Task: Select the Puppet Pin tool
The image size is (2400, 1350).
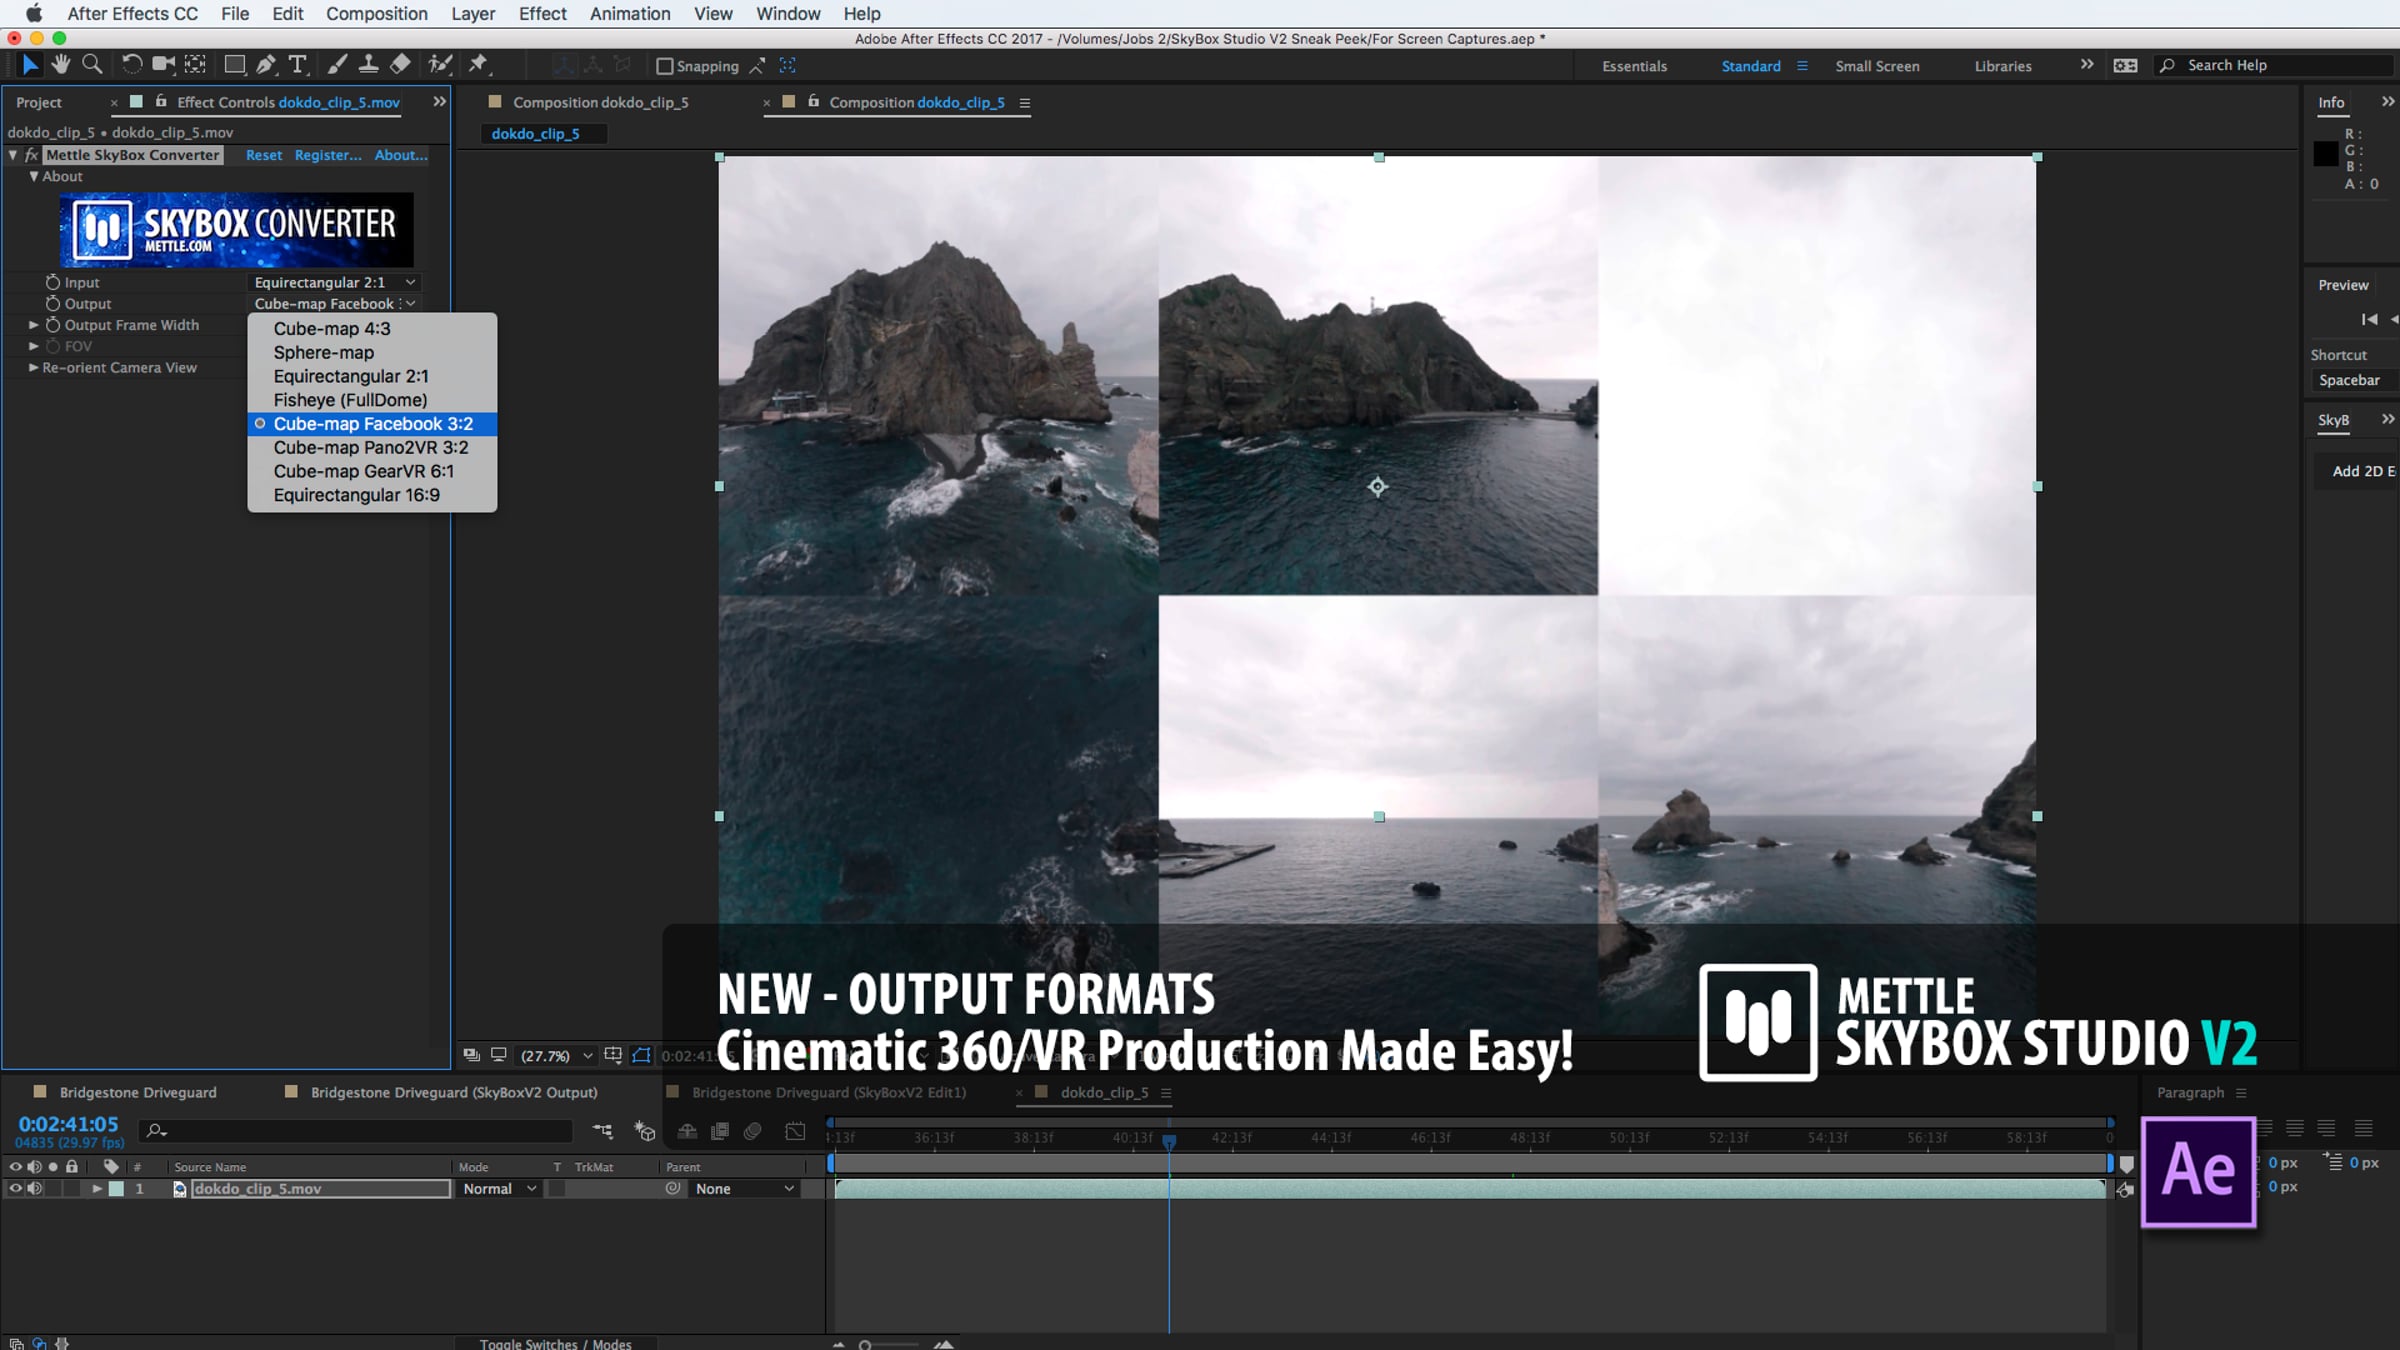Action: tap(479, 65)
